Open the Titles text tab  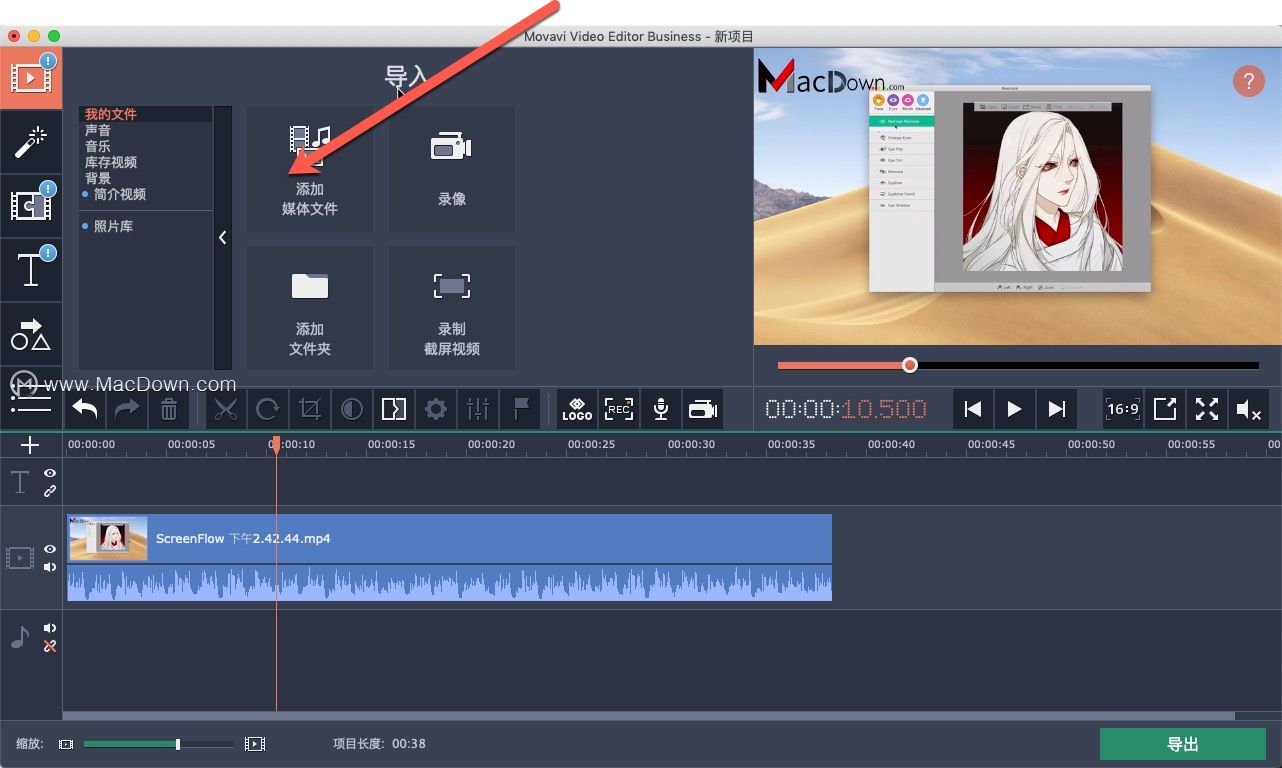pyautogui.click(x=31, y=269)
